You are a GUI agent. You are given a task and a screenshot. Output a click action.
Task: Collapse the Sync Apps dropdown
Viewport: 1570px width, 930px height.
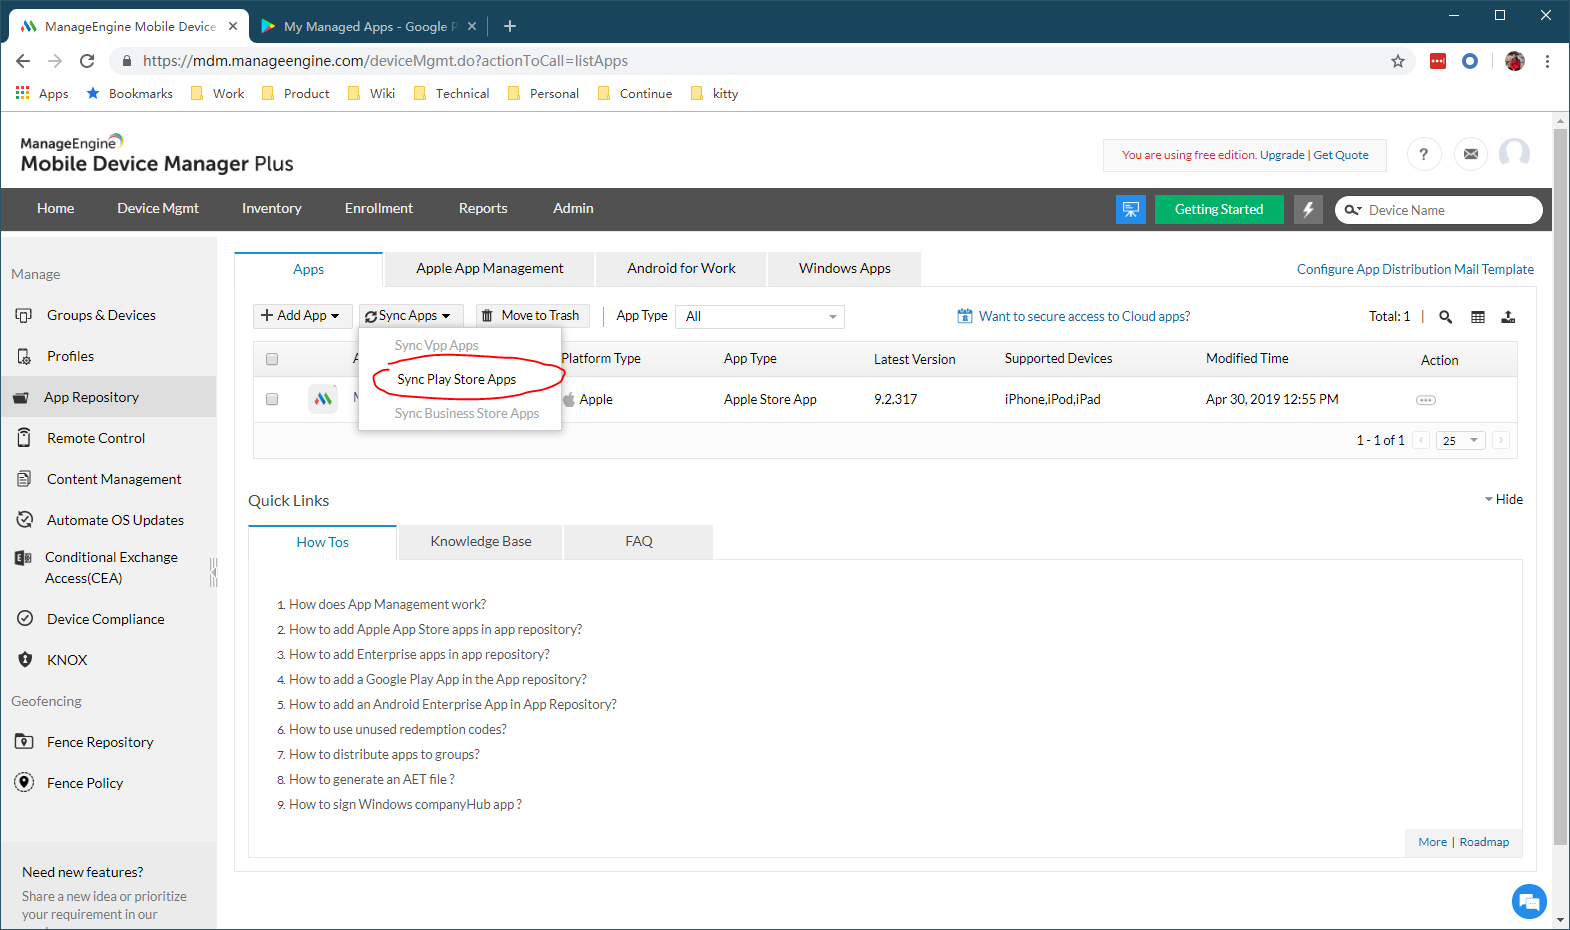coord(411,316)
